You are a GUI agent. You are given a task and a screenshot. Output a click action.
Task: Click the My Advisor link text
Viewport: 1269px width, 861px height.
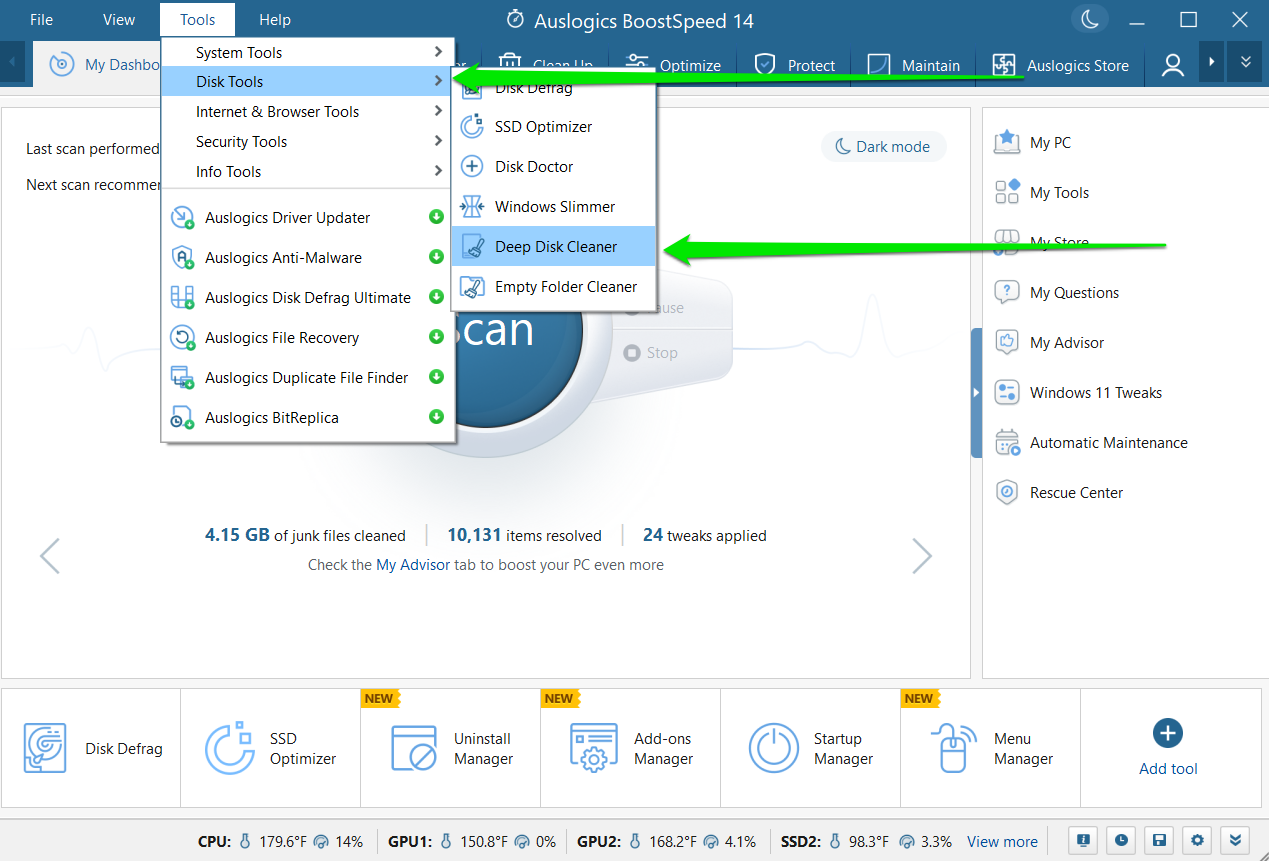pyautogui.click(x=412, y=565)
